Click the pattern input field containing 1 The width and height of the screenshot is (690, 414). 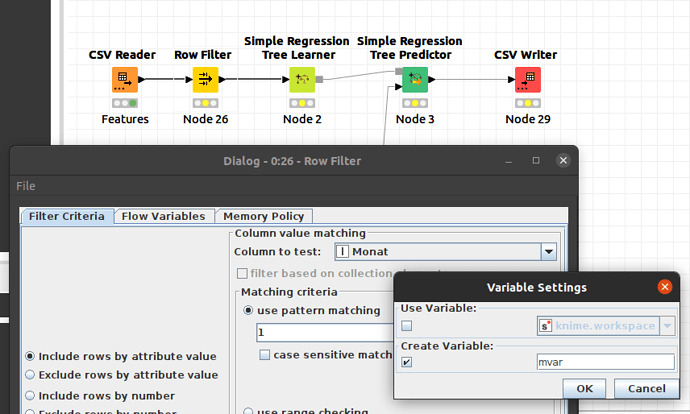(x=325, y=333)
